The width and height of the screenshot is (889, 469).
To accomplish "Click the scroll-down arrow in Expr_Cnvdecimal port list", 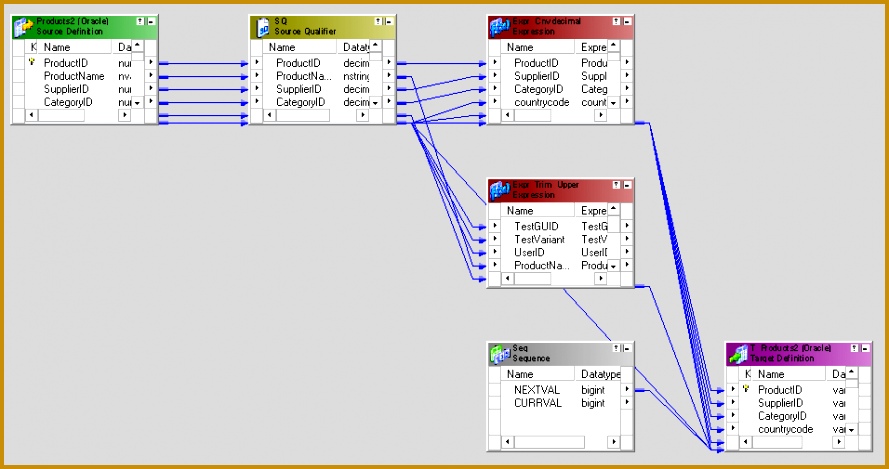I will [x=613, y=103].
